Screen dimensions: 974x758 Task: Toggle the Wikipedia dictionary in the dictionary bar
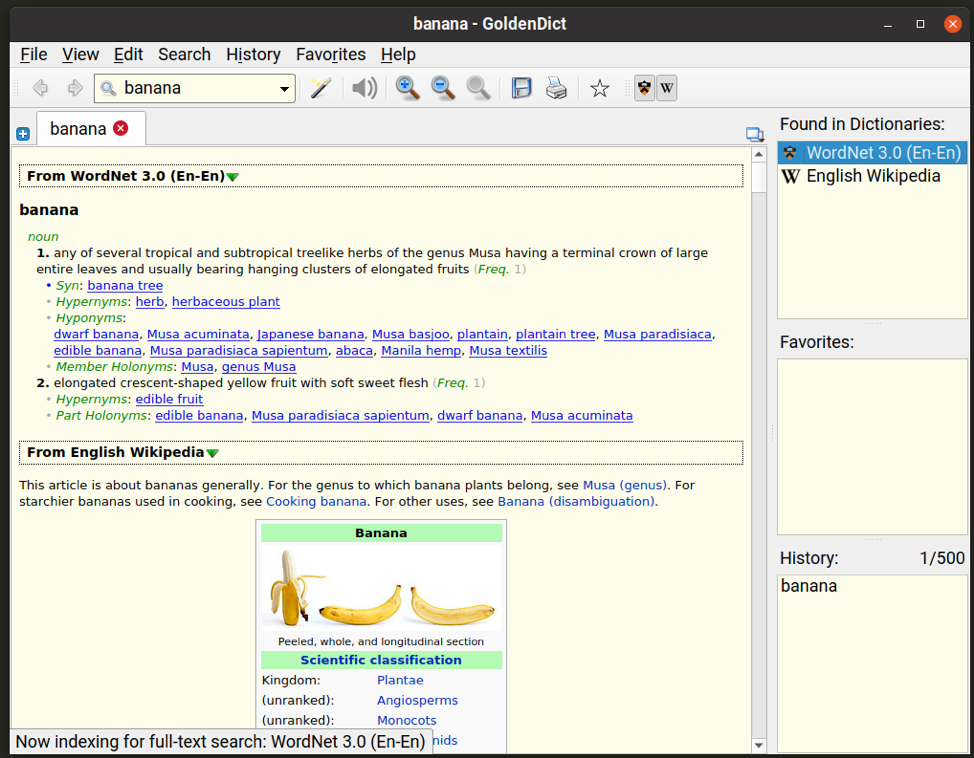pos(667,88)
